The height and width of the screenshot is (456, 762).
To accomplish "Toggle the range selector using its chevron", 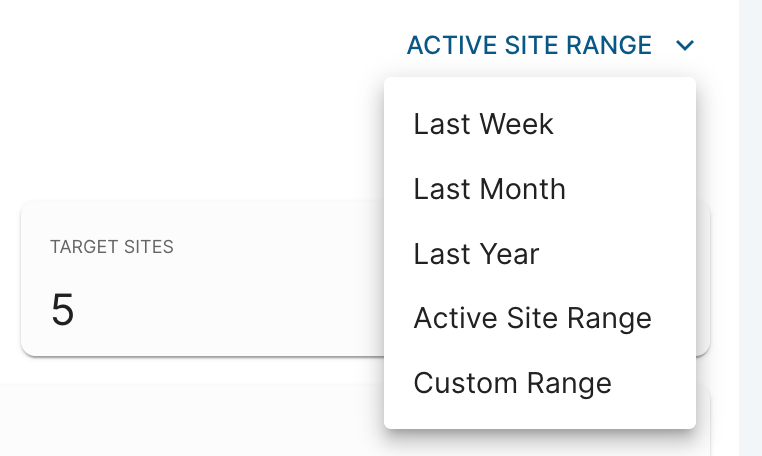I will (x=685, y=46).
